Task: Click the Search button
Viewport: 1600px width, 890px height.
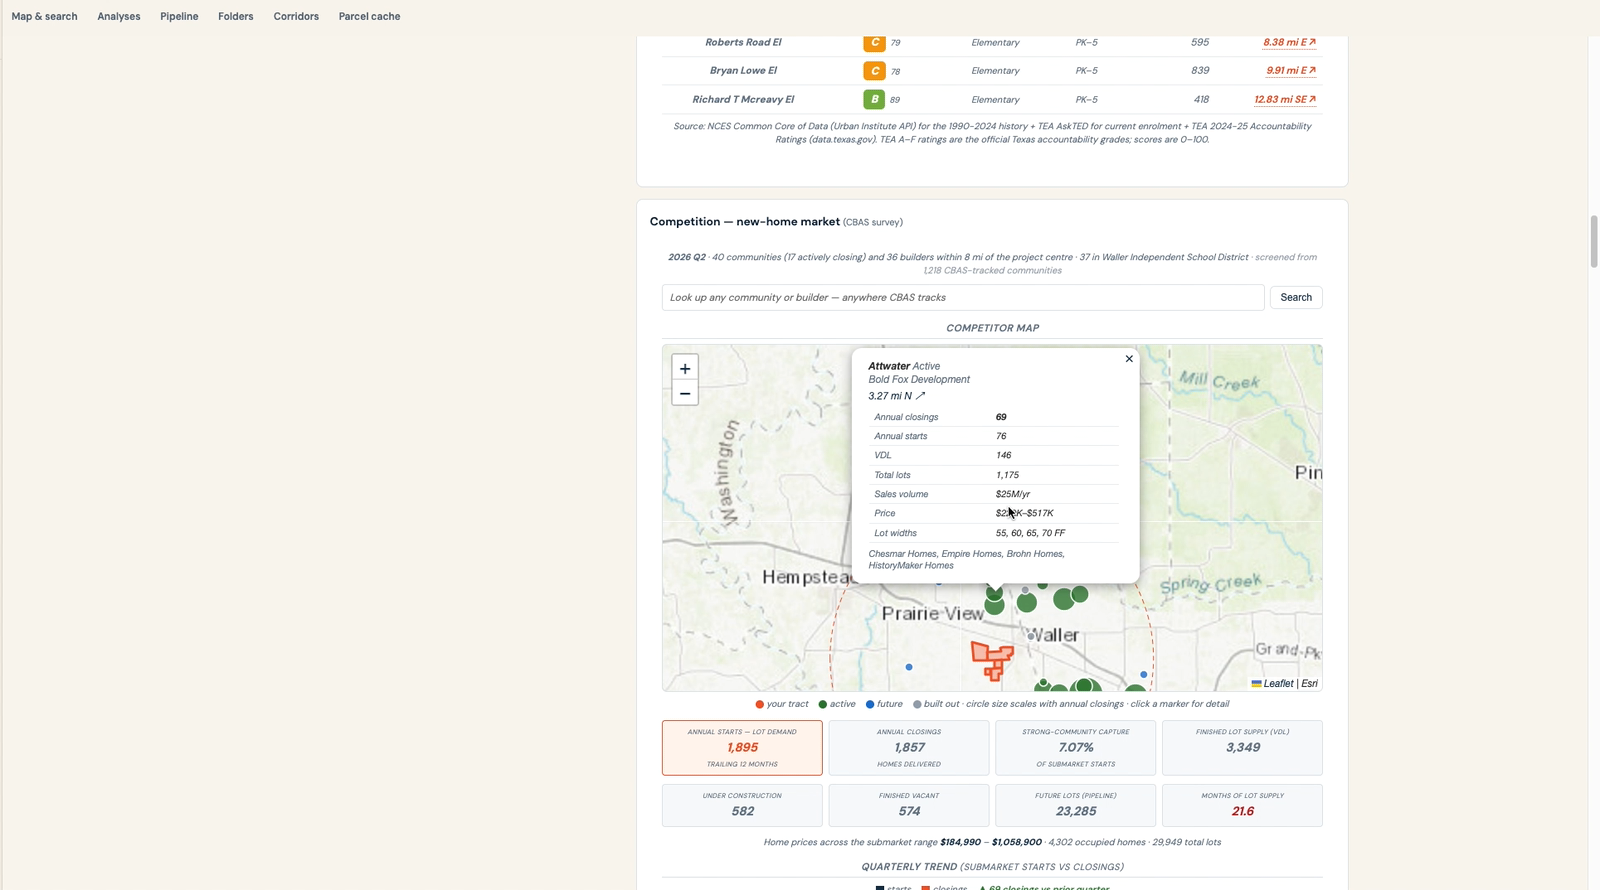Action: click(x=1296, y=297)
